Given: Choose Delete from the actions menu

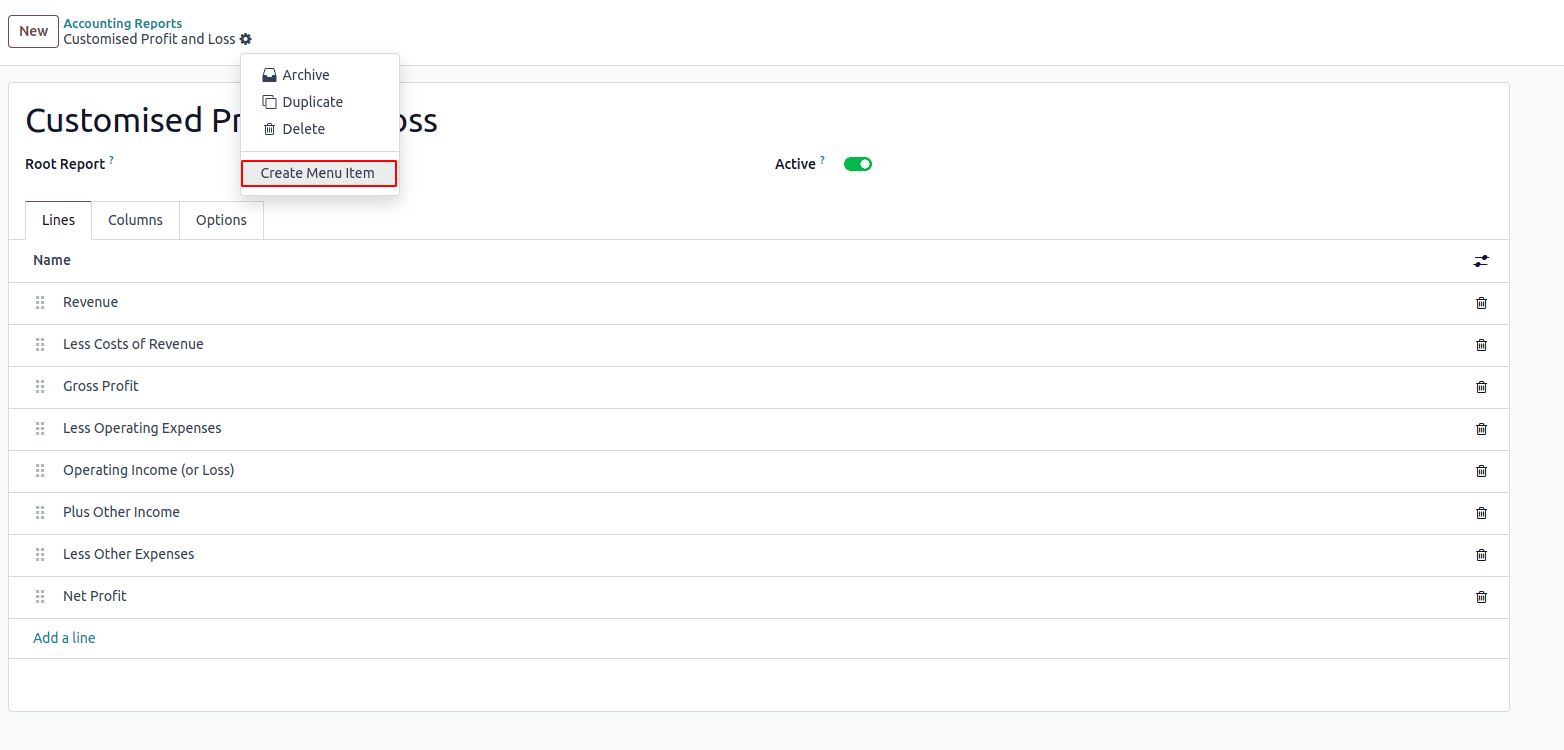Looking at the screenshot, I should coord(320,129).
